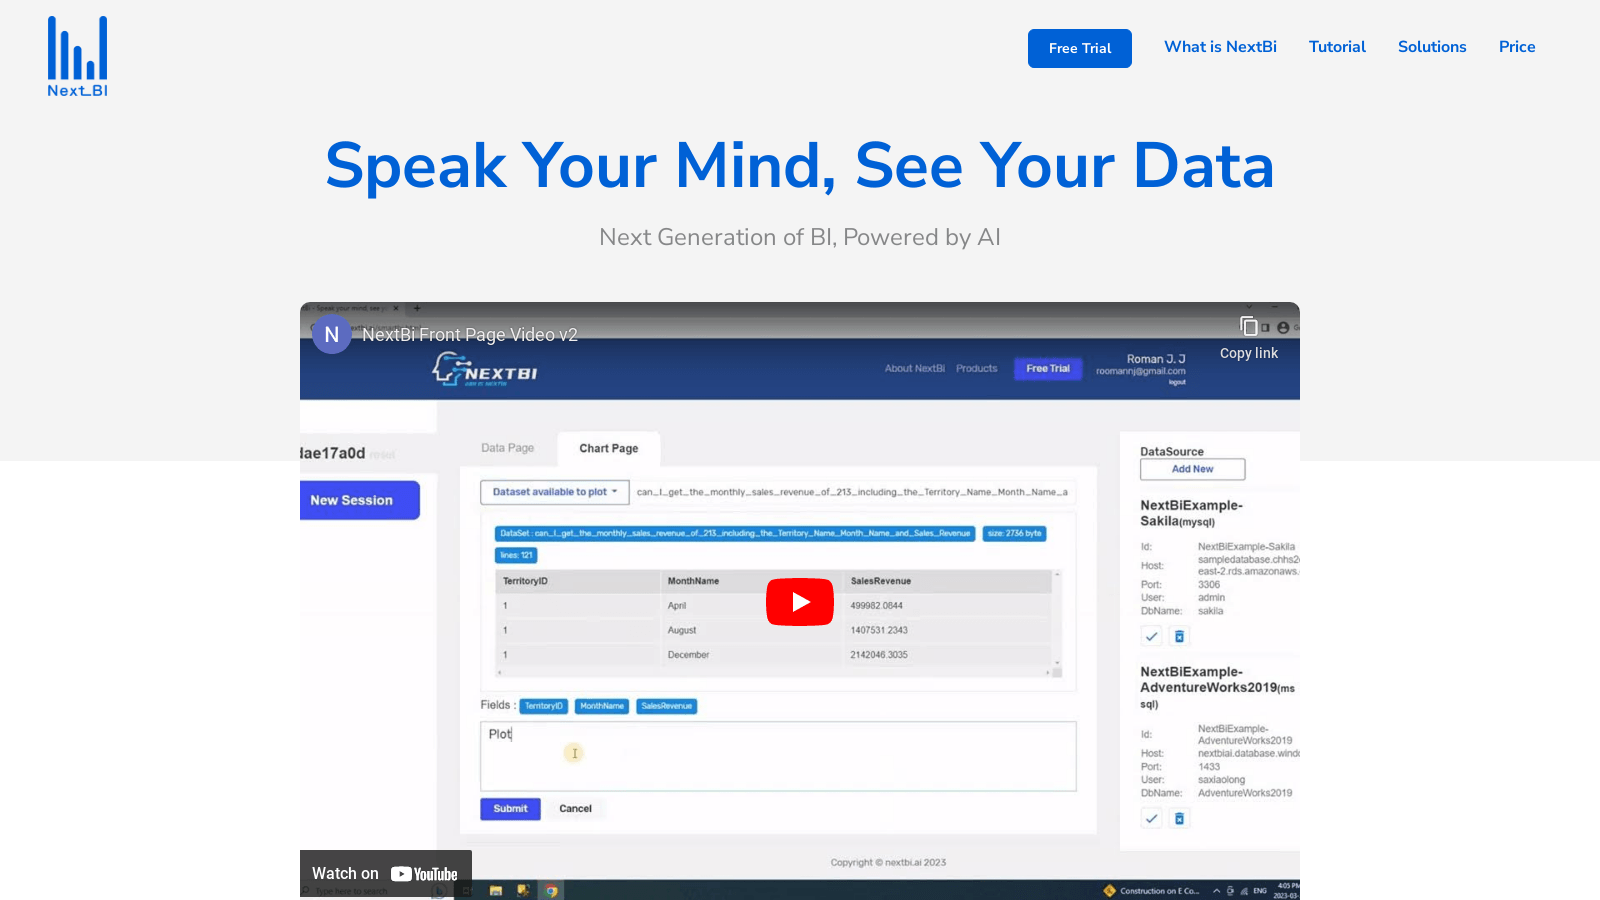Screen dimensions: 1600x900
Task: Open the channel avatar N on video
Action: (332, 334)
